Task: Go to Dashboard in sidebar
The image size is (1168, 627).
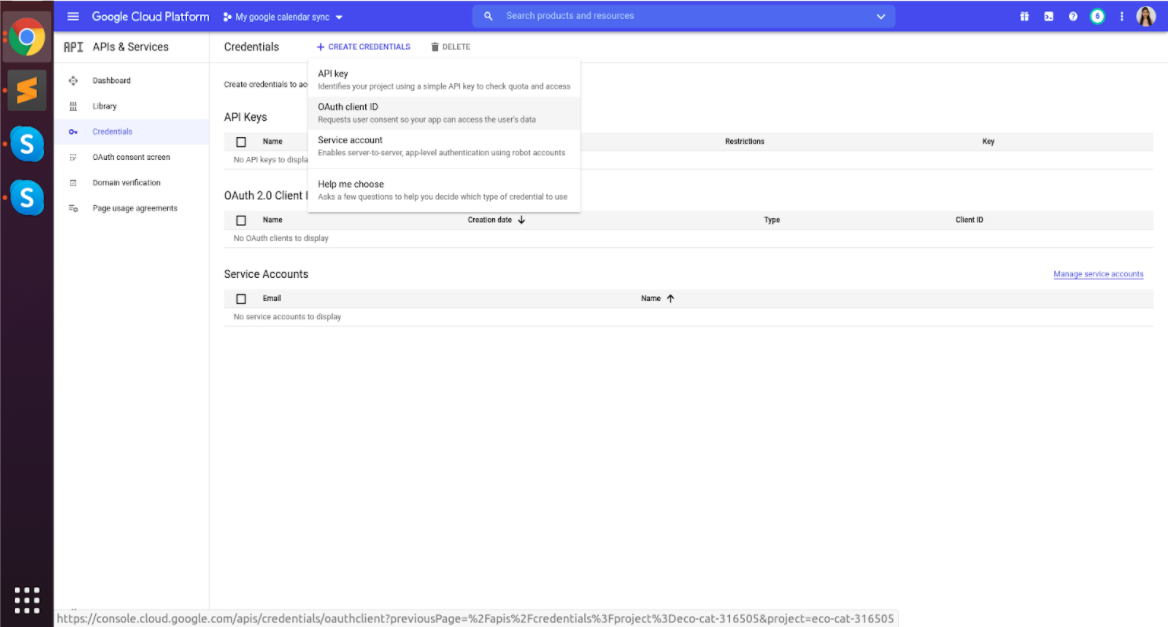Action: tap(111, 80)
